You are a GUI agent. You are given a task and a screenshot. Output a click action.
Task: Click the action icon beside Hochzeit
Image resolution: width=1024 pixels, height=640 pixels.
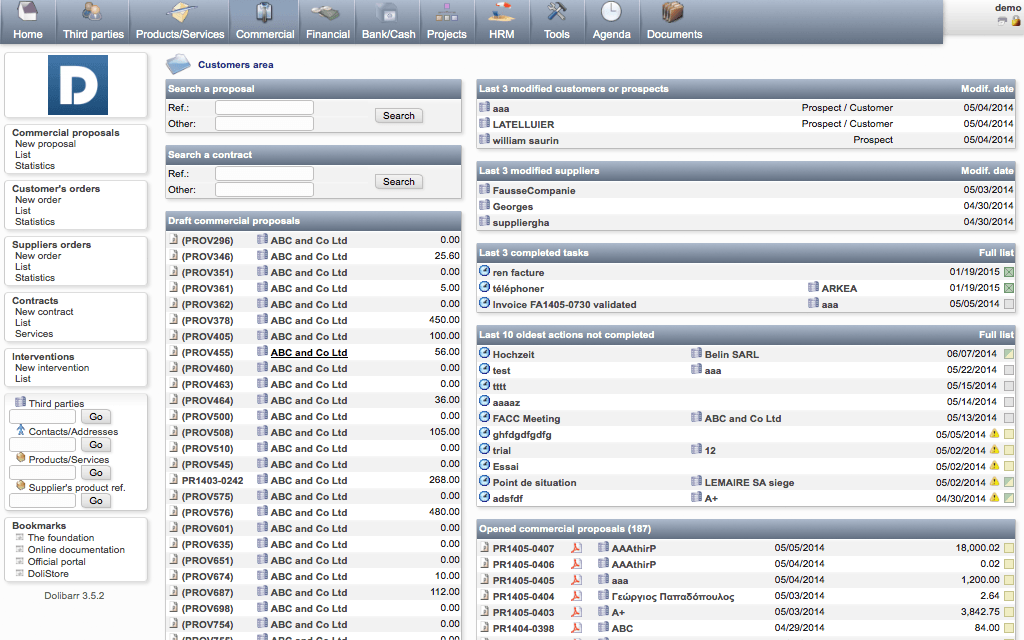click(485, 354)
